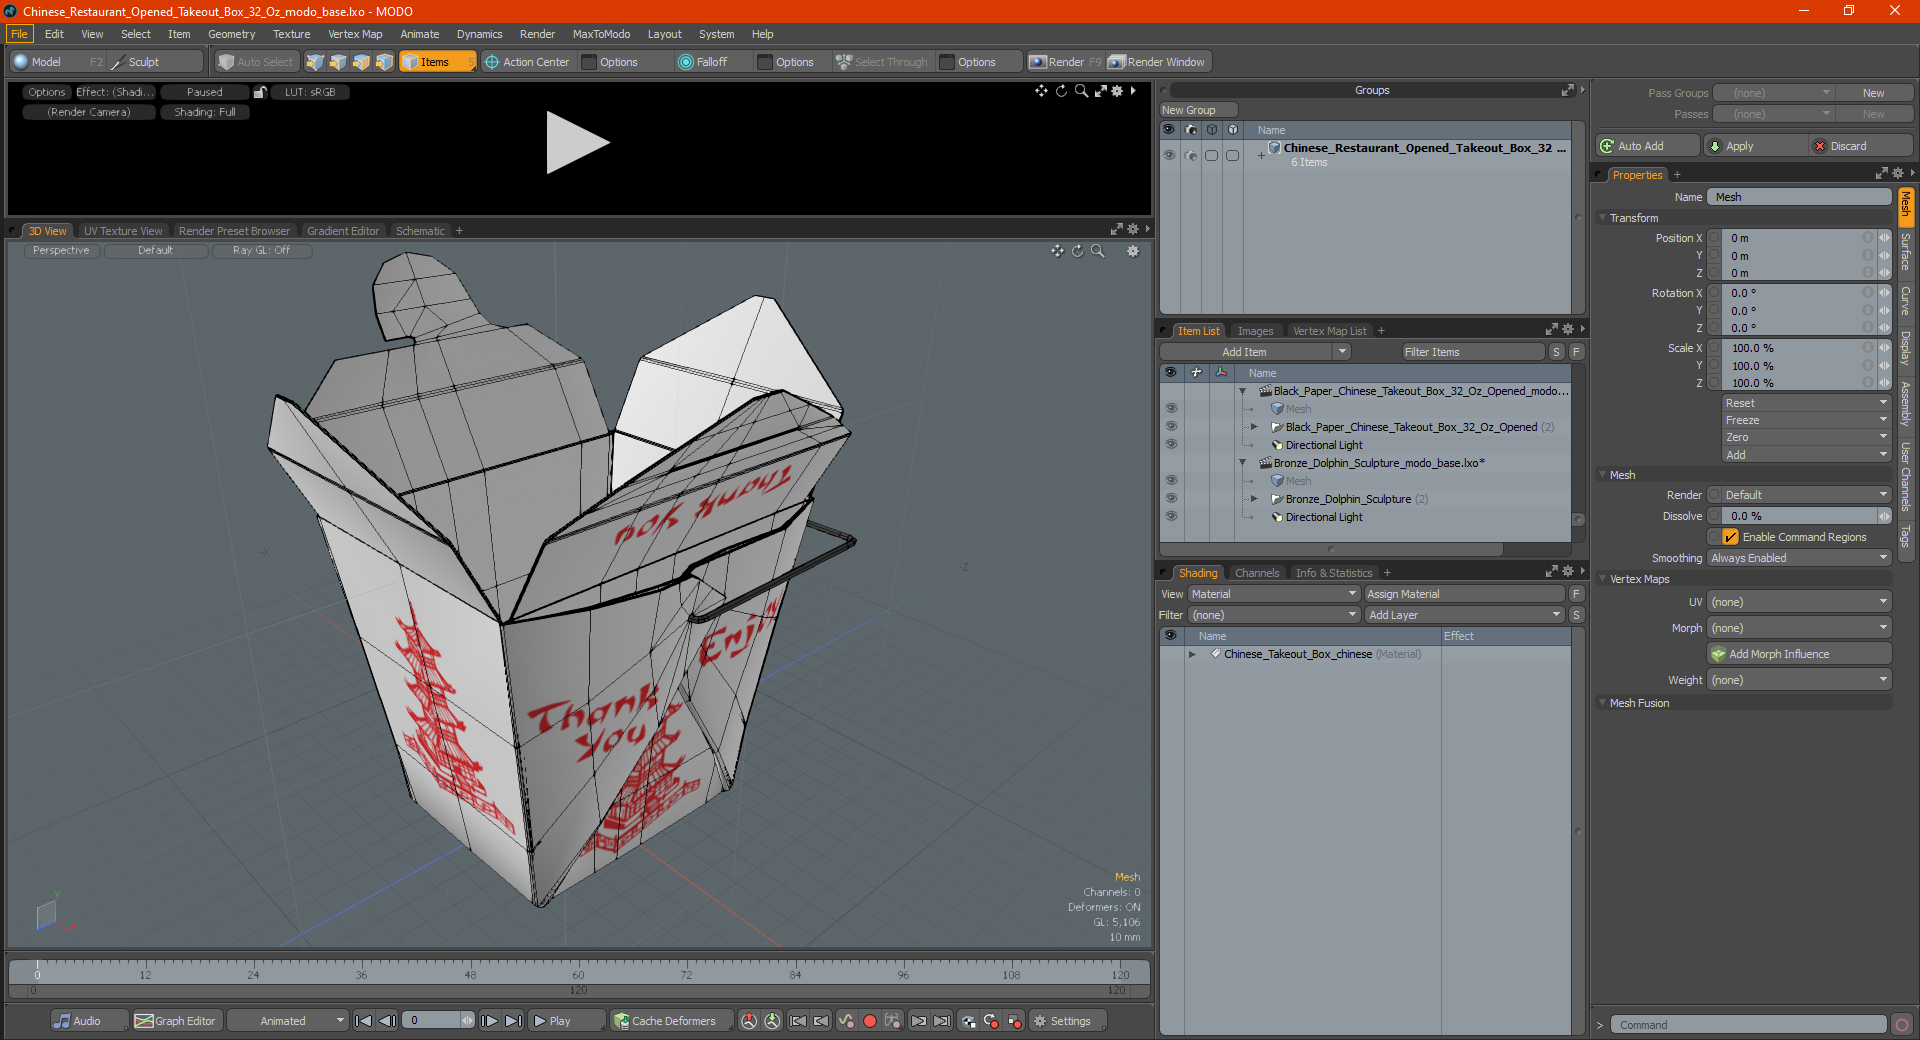Viewport: 1920px width, 1040px height.
Task: Step to next frame
Action: pos(490,1021)
